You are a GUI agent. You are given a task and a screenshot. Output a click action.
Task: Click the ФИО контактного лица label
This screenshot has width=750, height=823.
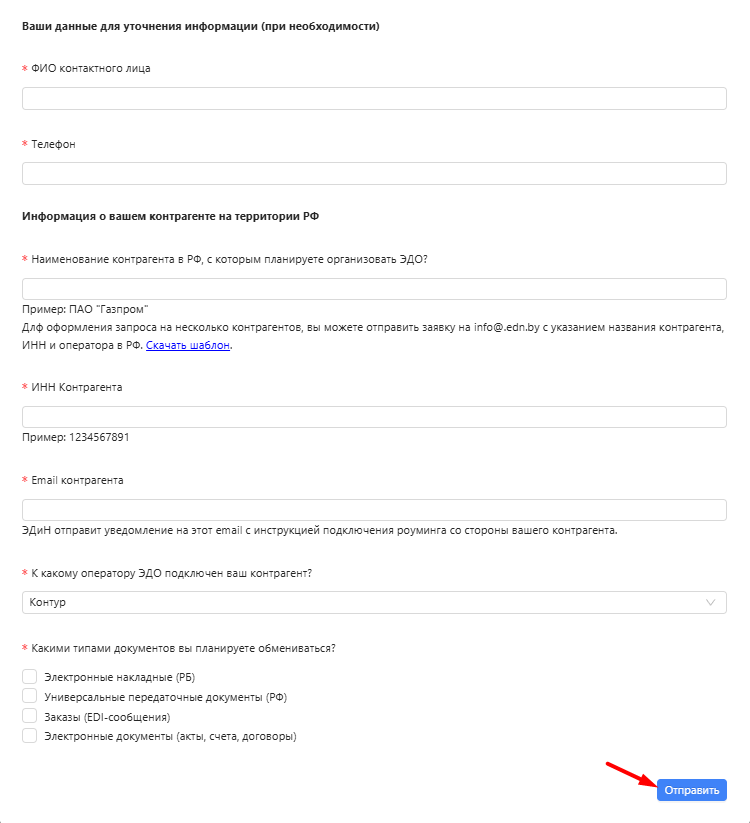[91, 68]
